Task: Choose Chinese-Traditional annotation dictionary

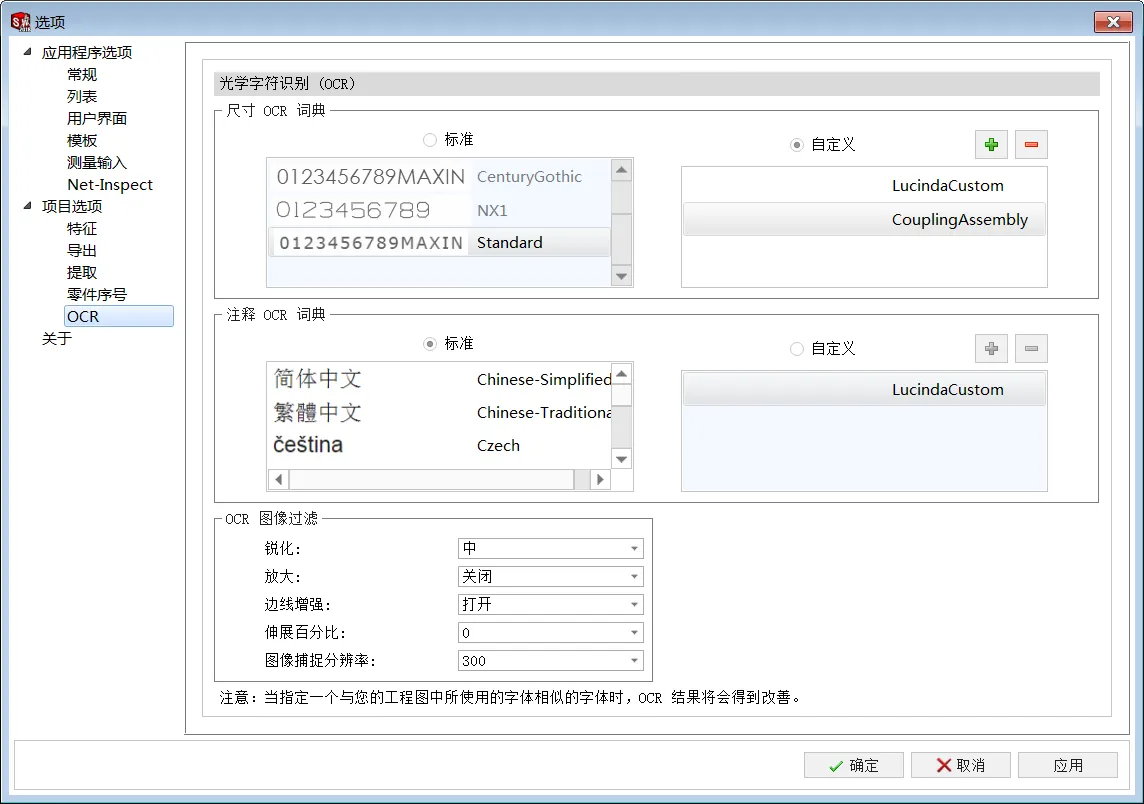Action: pos(439,412)
